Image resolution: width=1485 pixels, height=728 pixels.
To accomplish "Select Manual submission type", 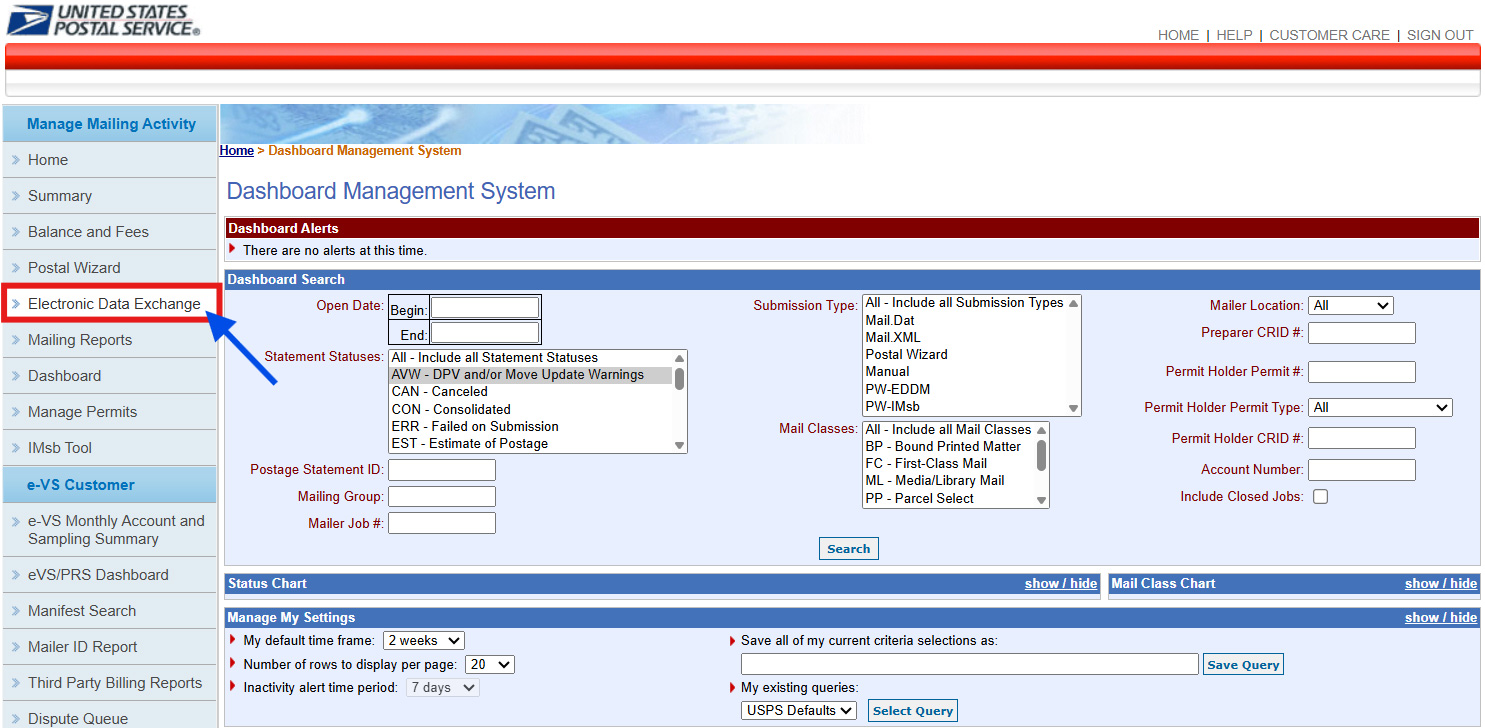I will coord(964,372).
